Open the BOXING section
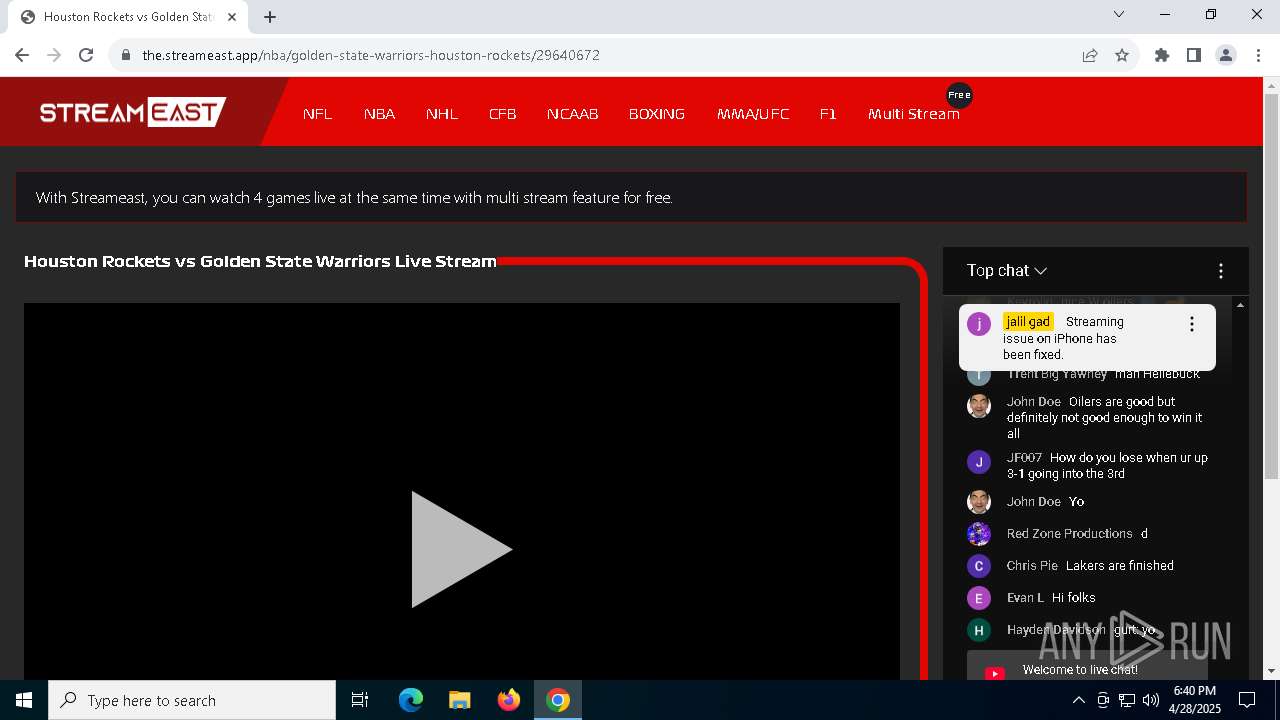The image size is (1280, 720). click(656, 114)
